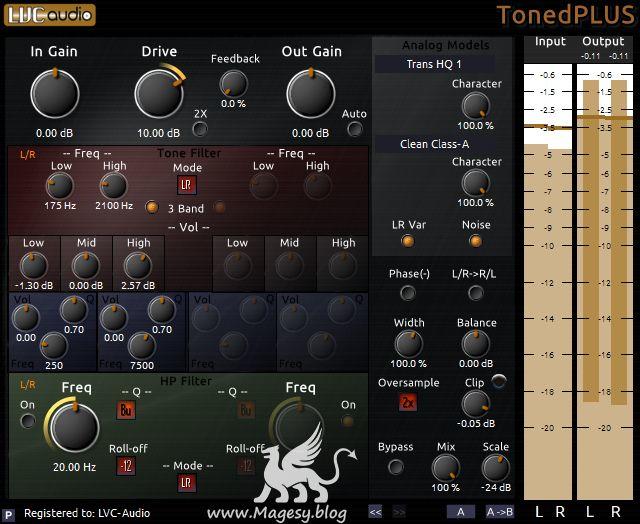Toggle the HP Filter L/R link label
Viewport: 640px width, 524px height.
28,385
